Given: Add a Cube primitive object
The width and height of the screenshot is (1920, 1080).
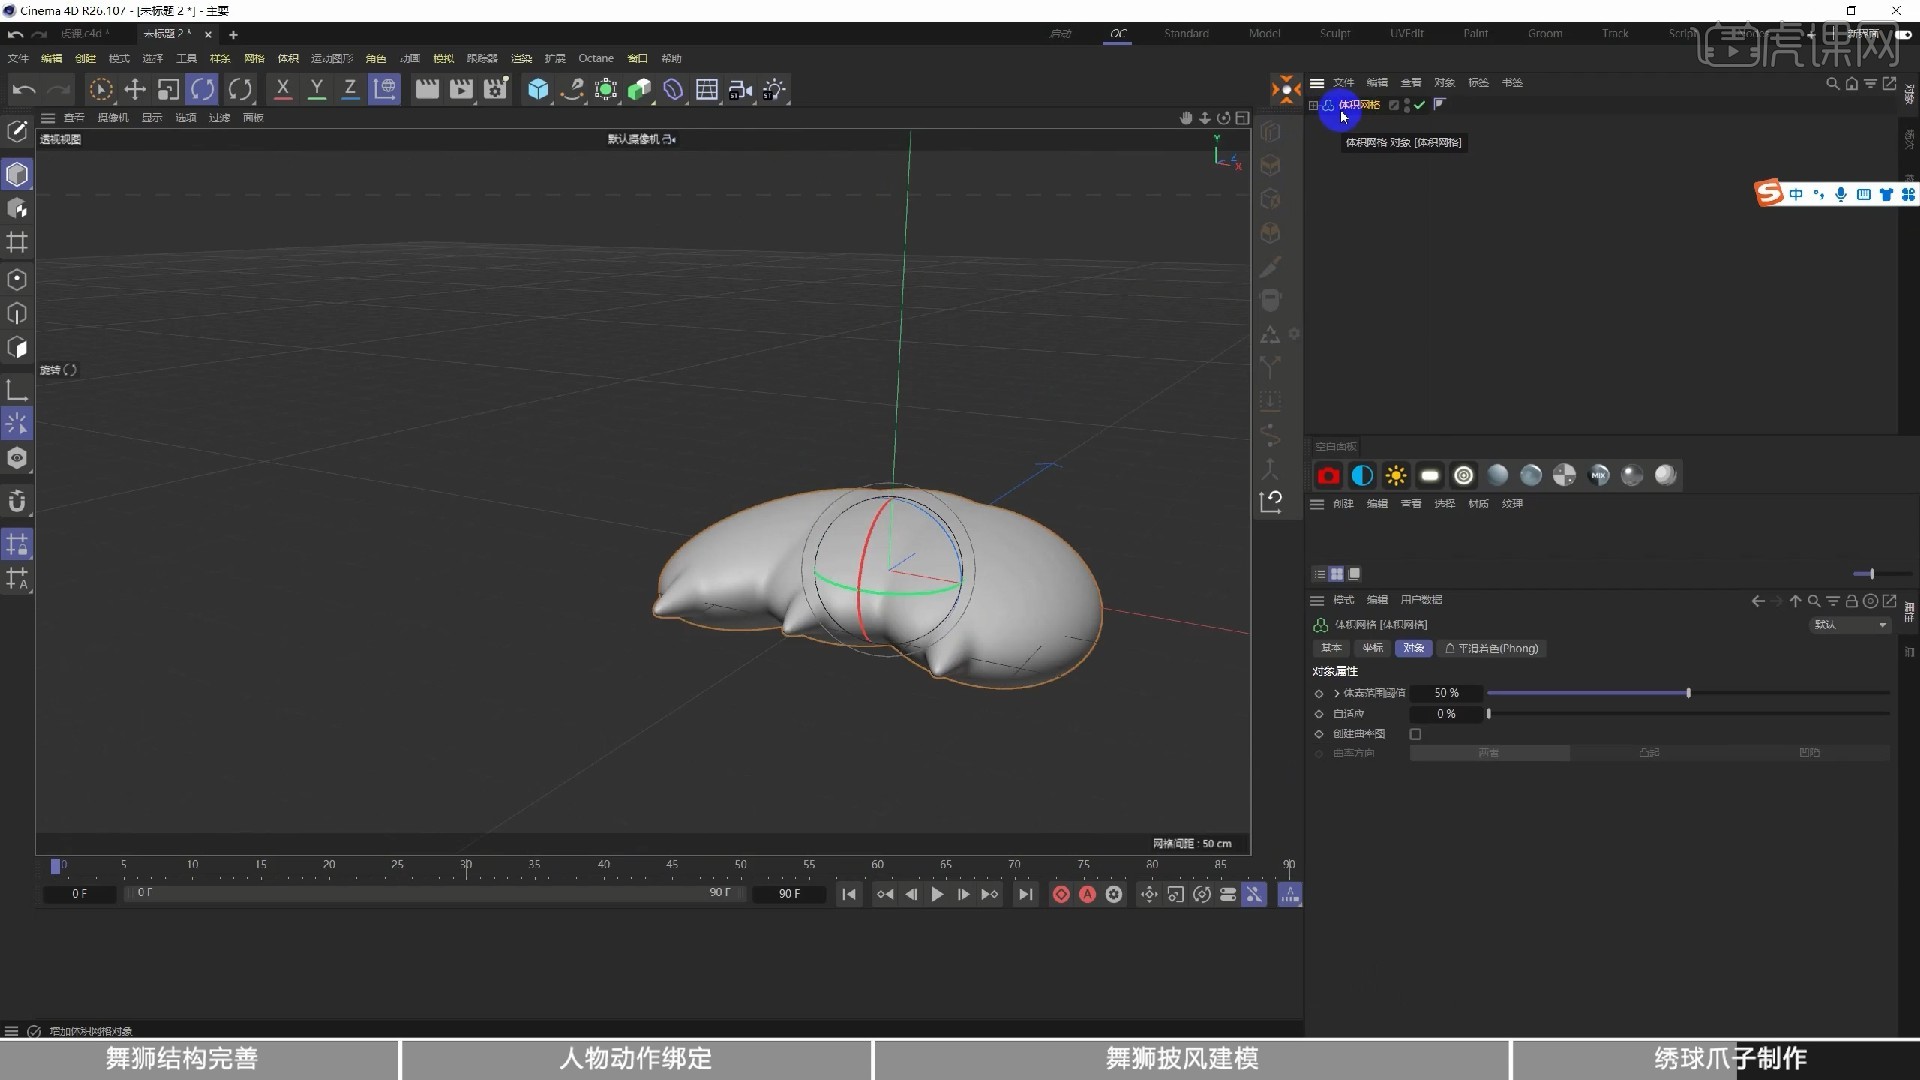Looking at the screenshot, I should point(538,90).
